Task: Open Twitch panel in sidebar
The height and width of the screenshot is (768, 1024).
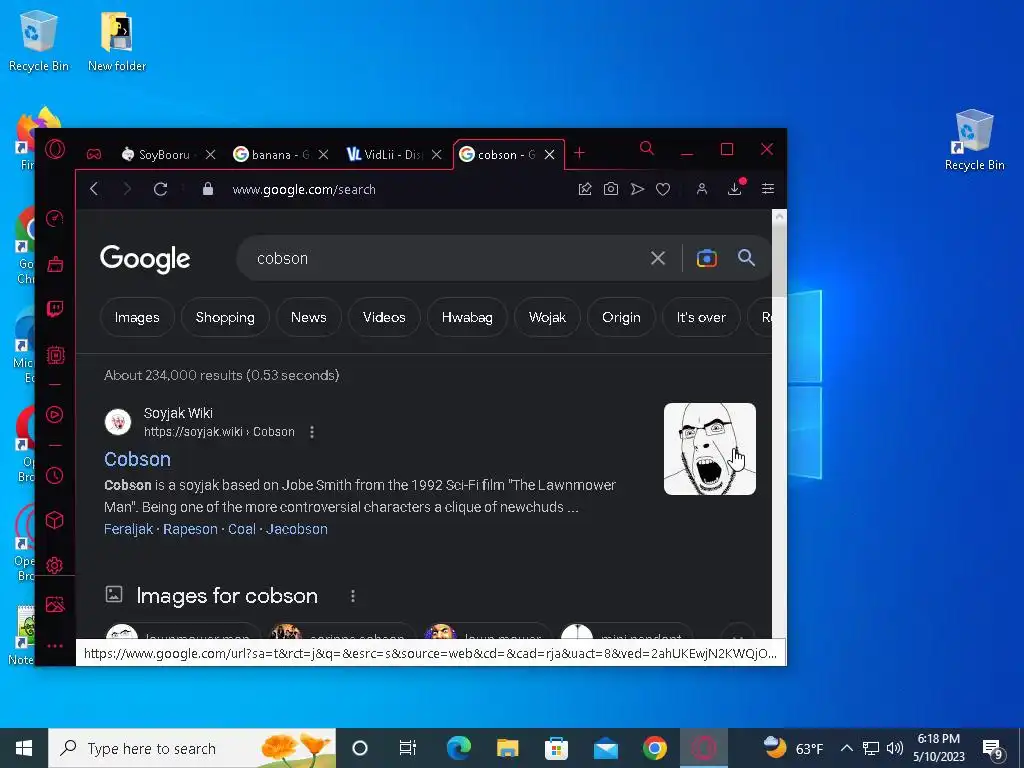Action: coord(55,309)
